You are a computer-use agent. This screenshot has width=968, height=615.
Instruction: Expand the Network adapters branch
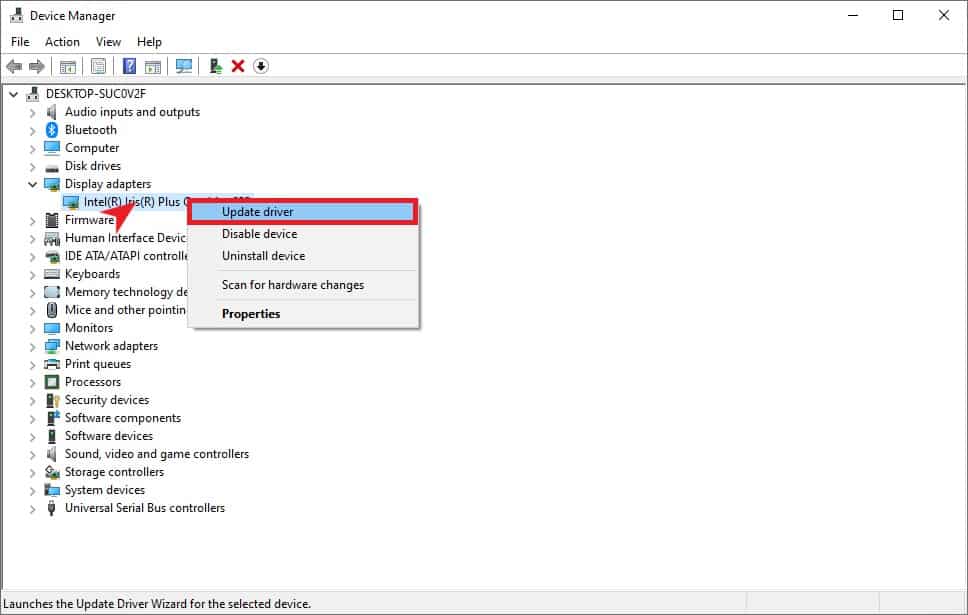click(32, 346)
